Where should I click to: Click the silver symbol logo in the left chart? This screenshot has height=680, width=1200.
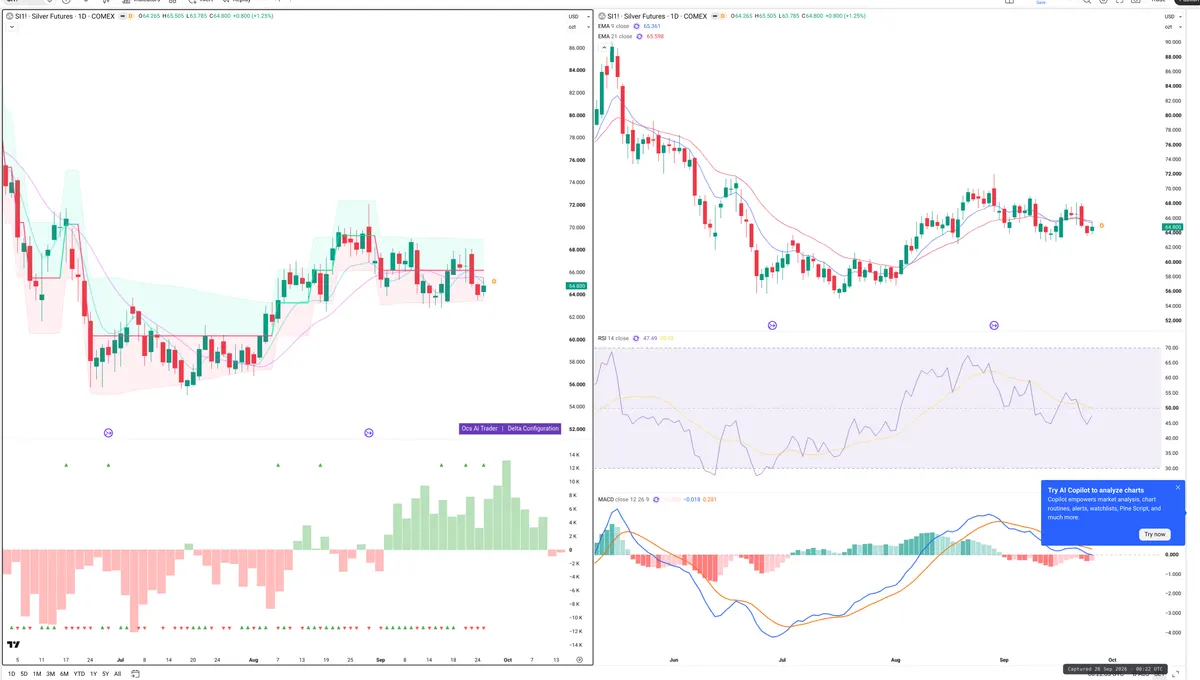[9, 17]
